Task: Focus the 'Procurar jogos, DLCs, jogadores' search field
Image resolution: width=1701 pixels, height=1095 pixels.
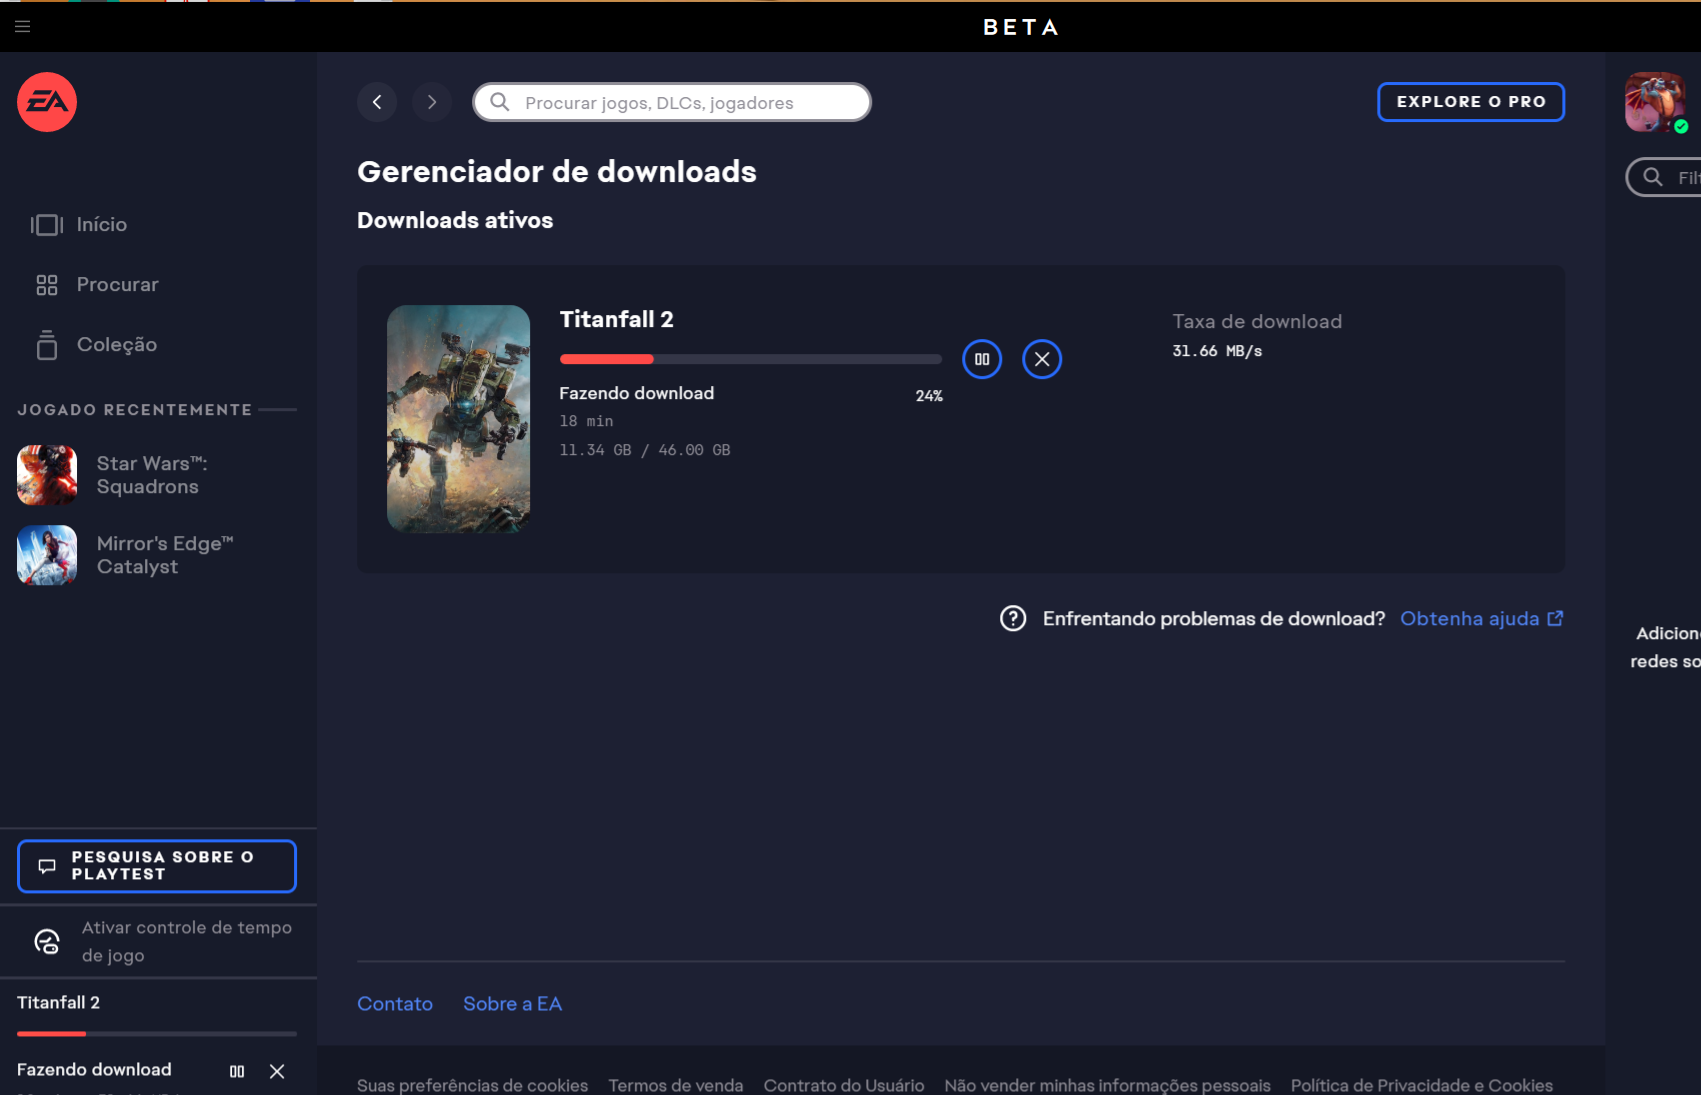Action: (x=672, y=102)
